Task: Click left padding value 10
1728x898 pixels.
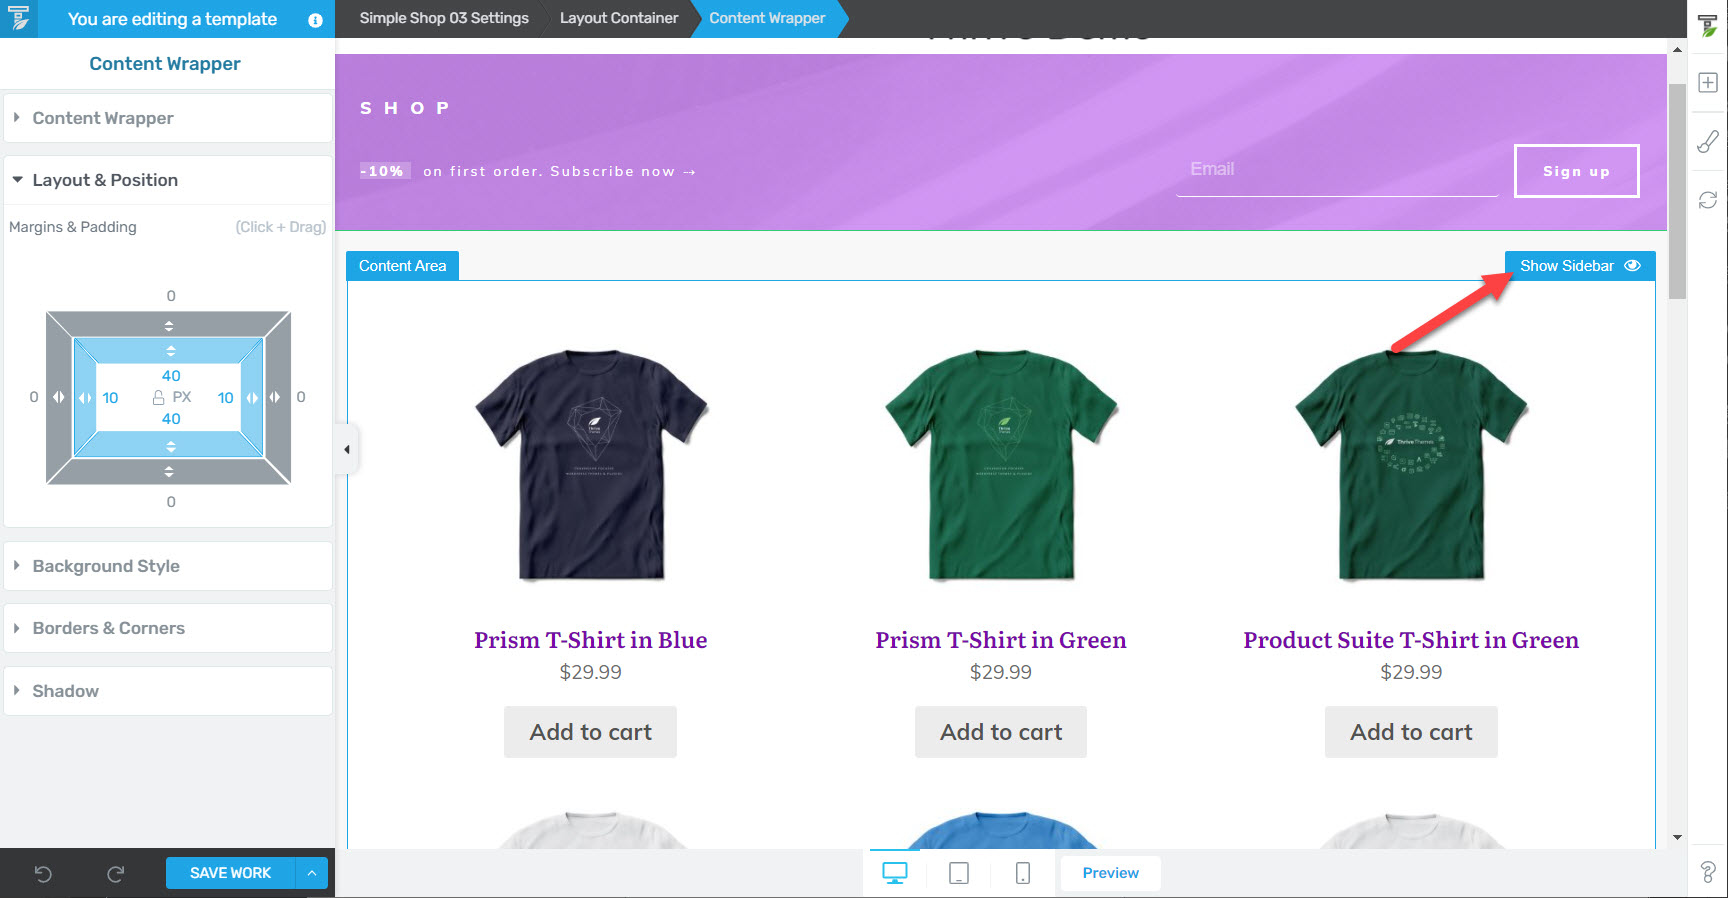Action: coord(110,398)
